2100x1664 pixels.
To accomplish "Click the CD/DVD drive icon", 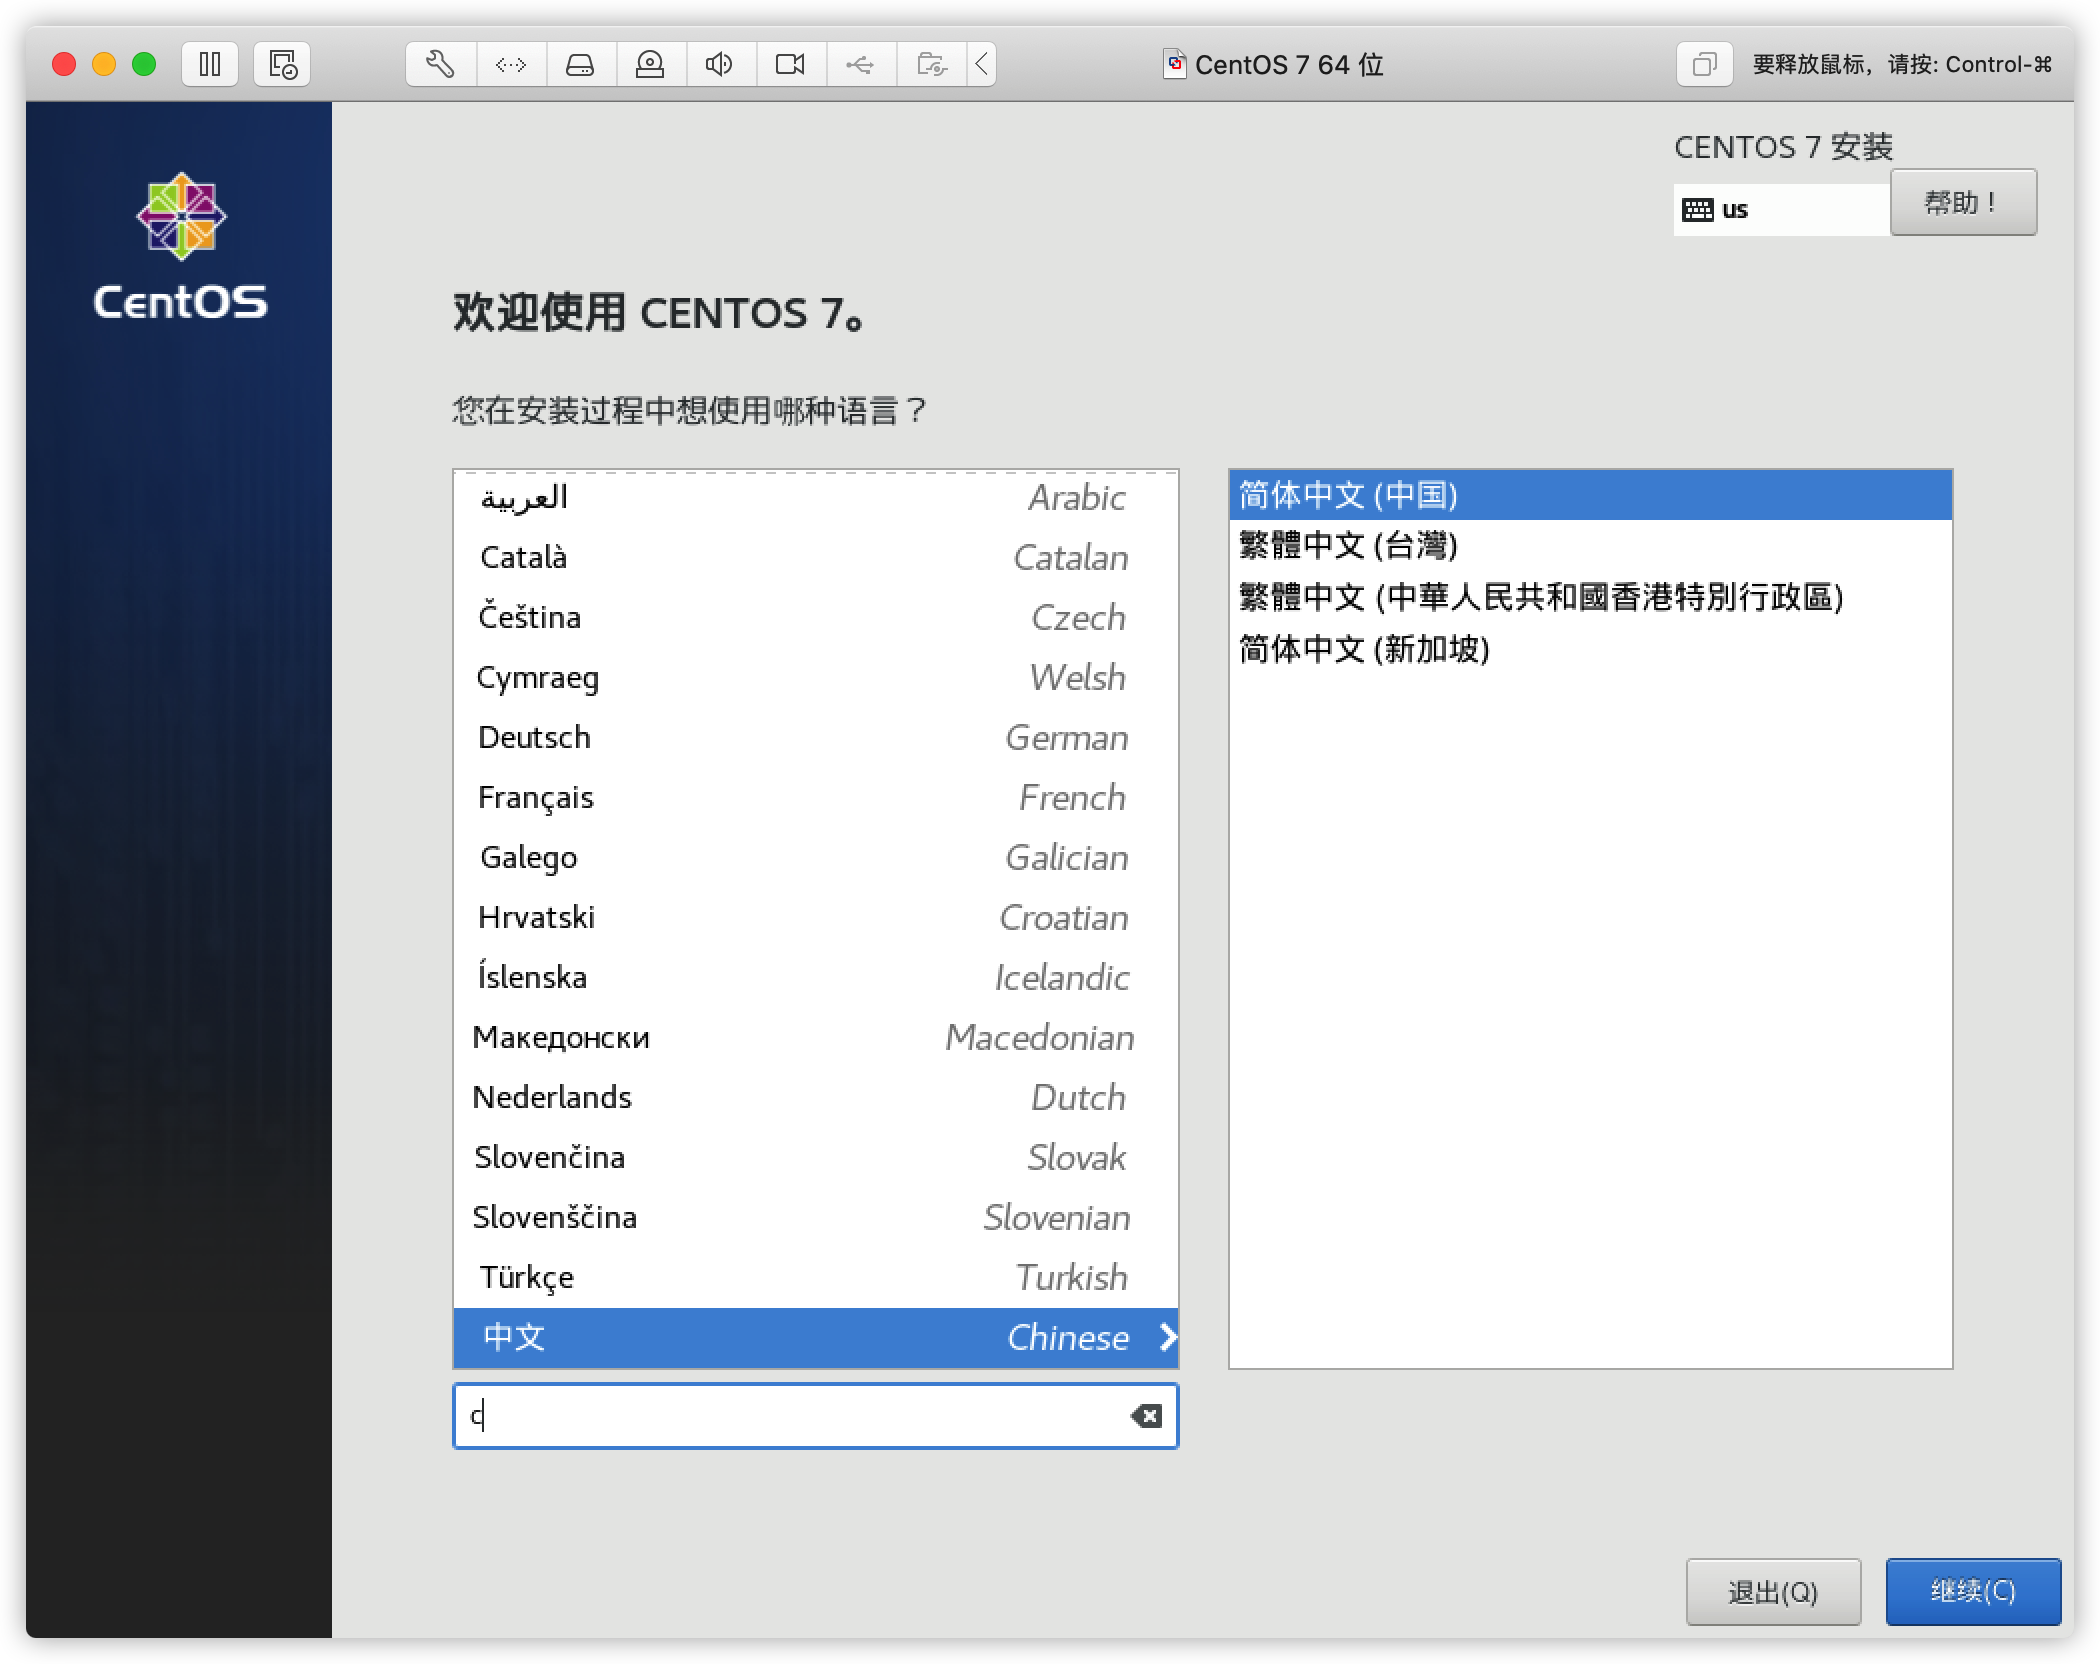I will tap(650, 65).
